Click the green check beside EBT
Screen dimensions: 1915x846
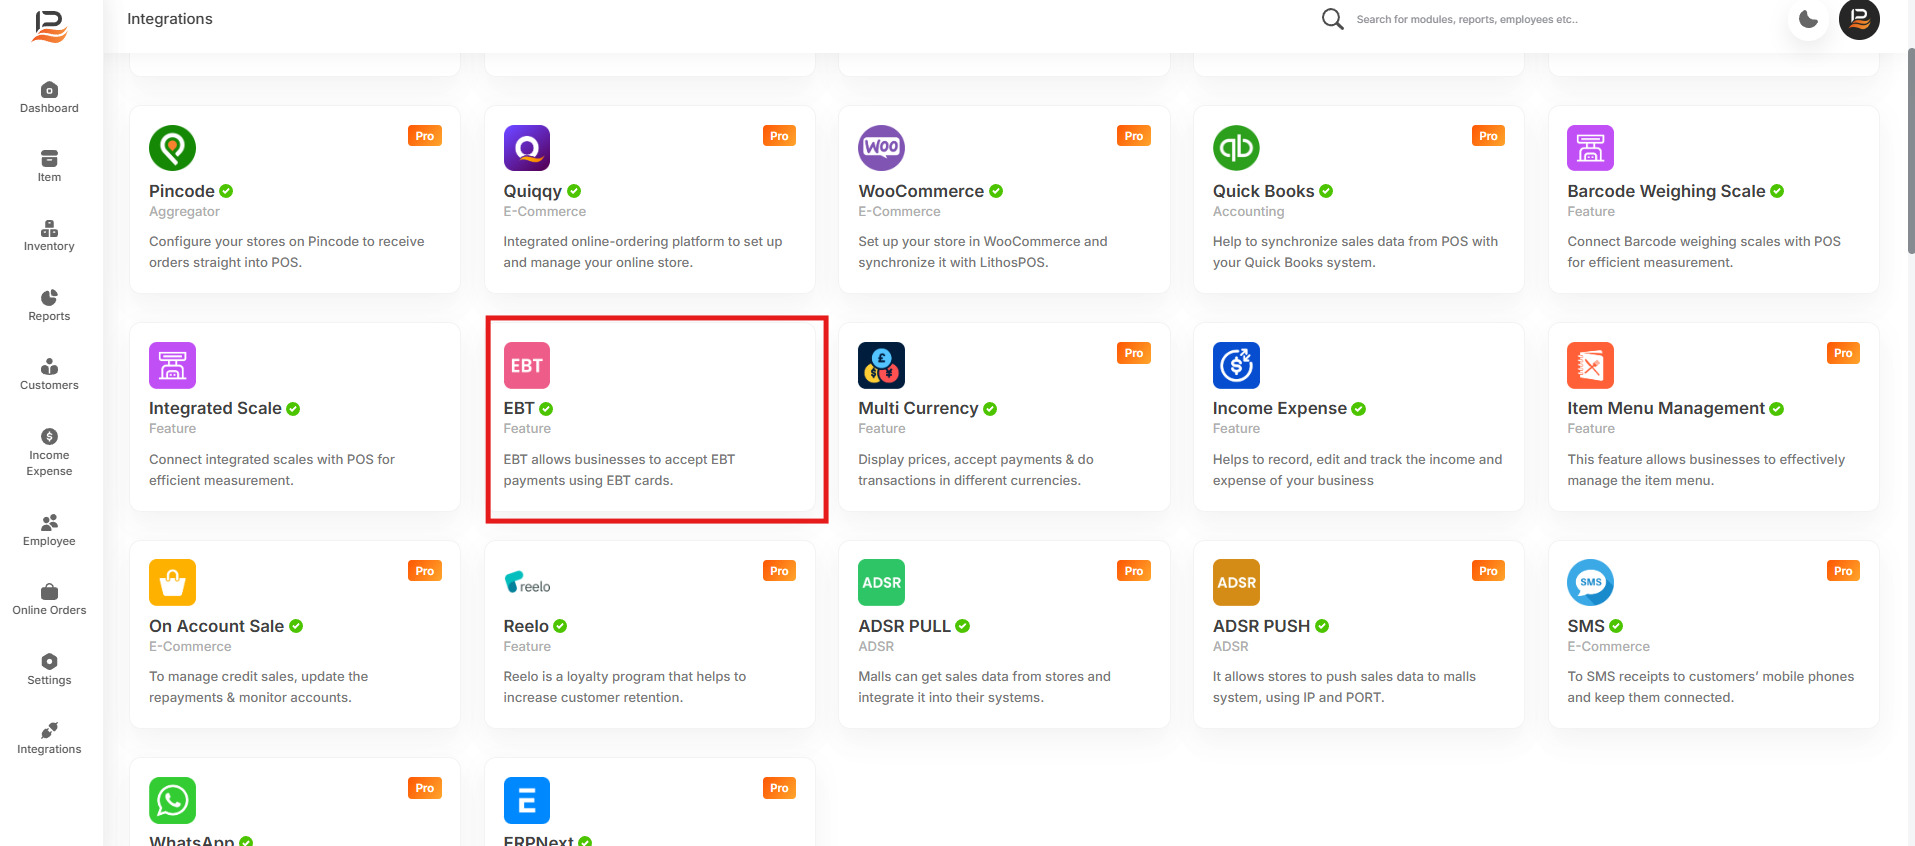pyautogui.click(x=546, y=409)
